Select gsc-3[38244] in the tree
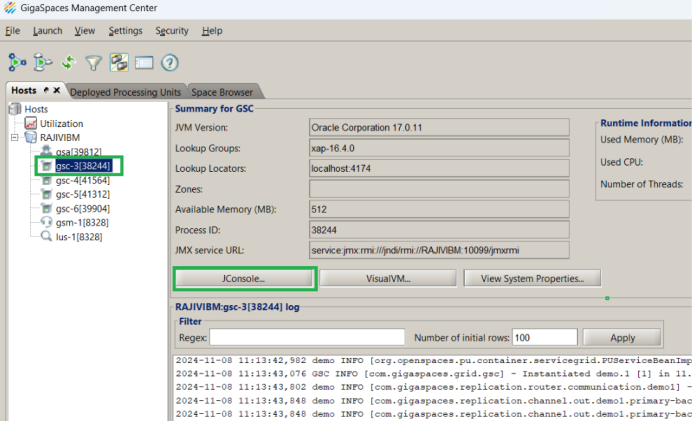Image resolution: width=692 pixels, height=421 pixels. click(x=83, y=166)
